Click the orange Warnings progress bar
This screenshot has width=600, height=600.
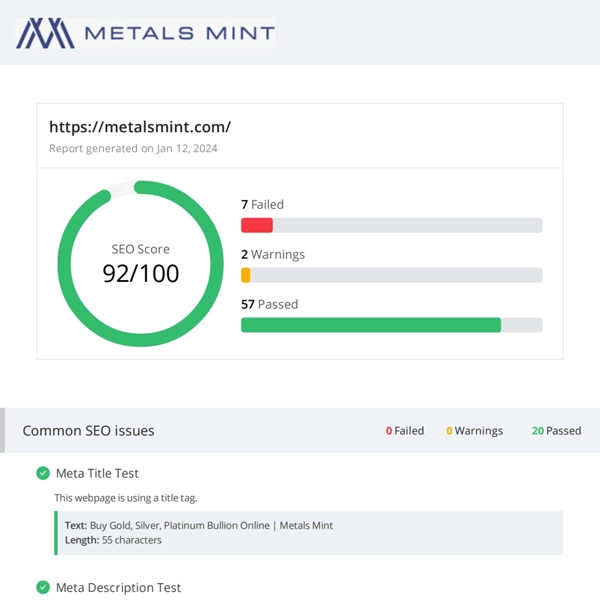point(246,275)
